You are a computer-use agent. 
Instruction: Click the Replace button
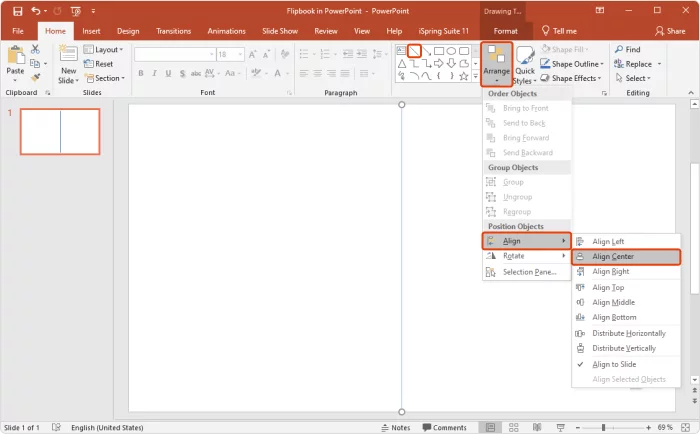click(633, 64)
